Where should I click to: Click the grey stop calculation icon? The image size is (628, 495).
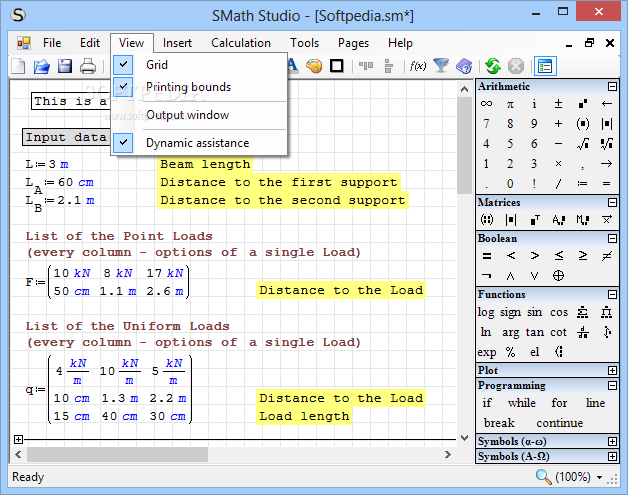pos(516,66)
